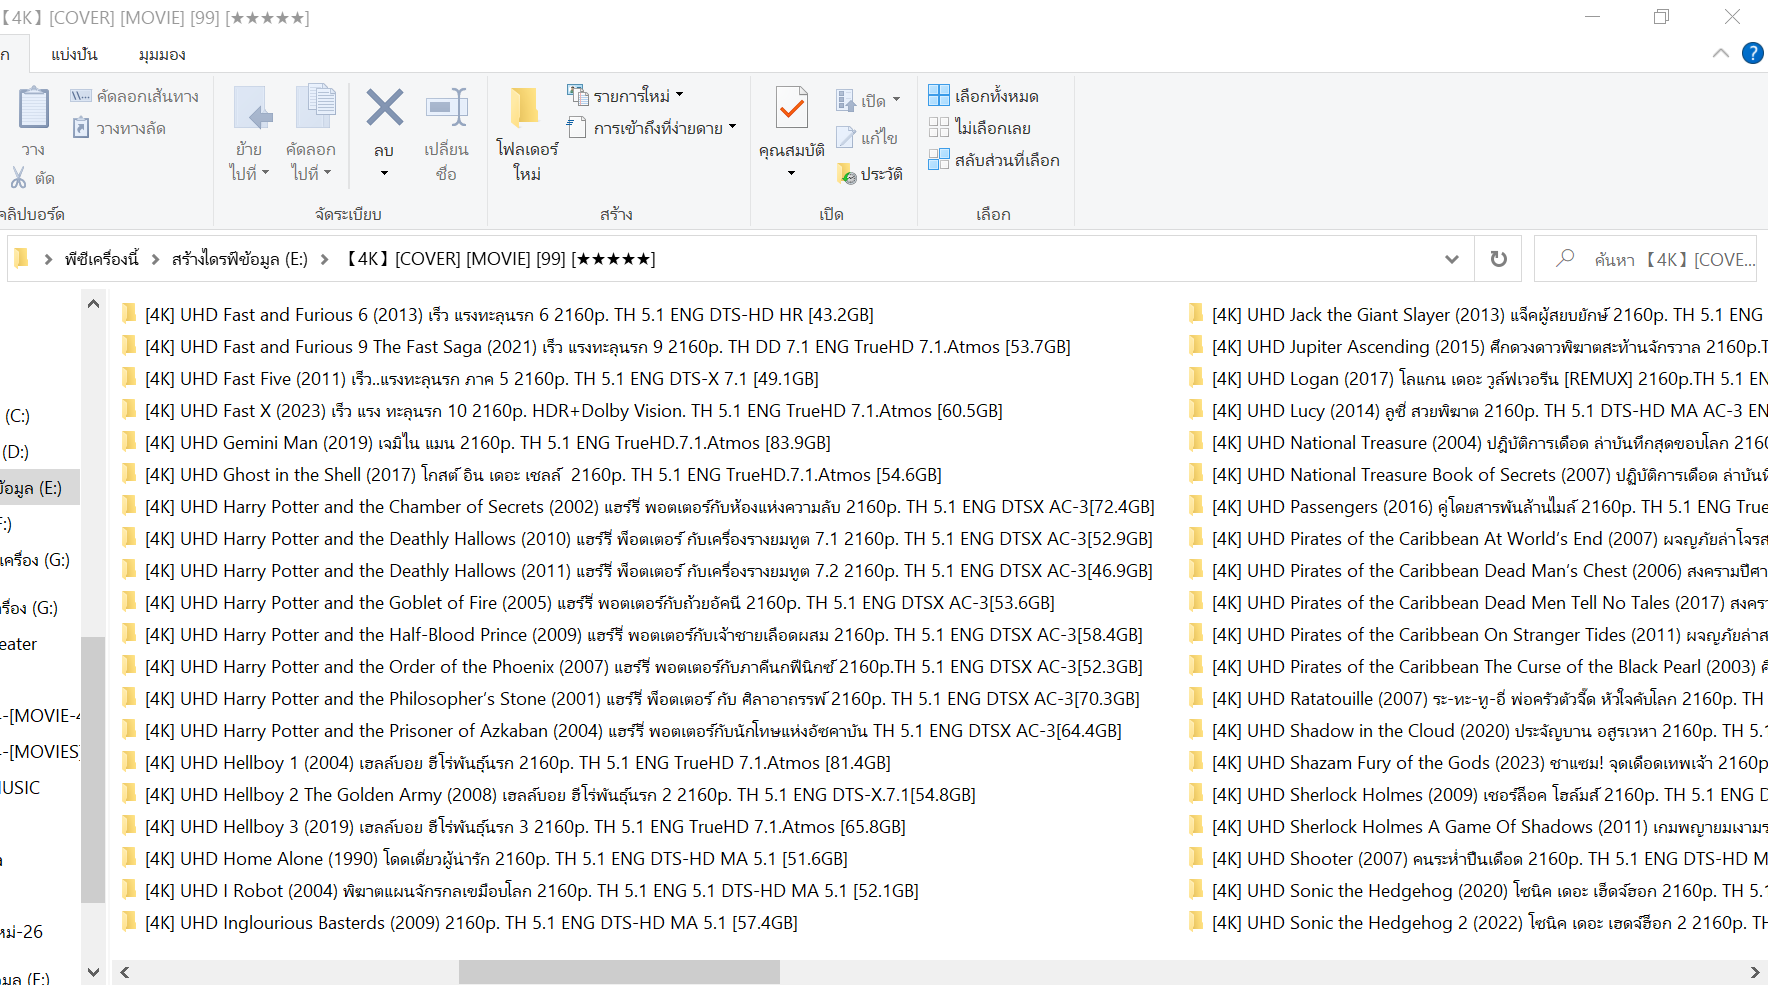Click the New folder icon
The height and width of the screenshot is (985, 1768).
point(525,107)
